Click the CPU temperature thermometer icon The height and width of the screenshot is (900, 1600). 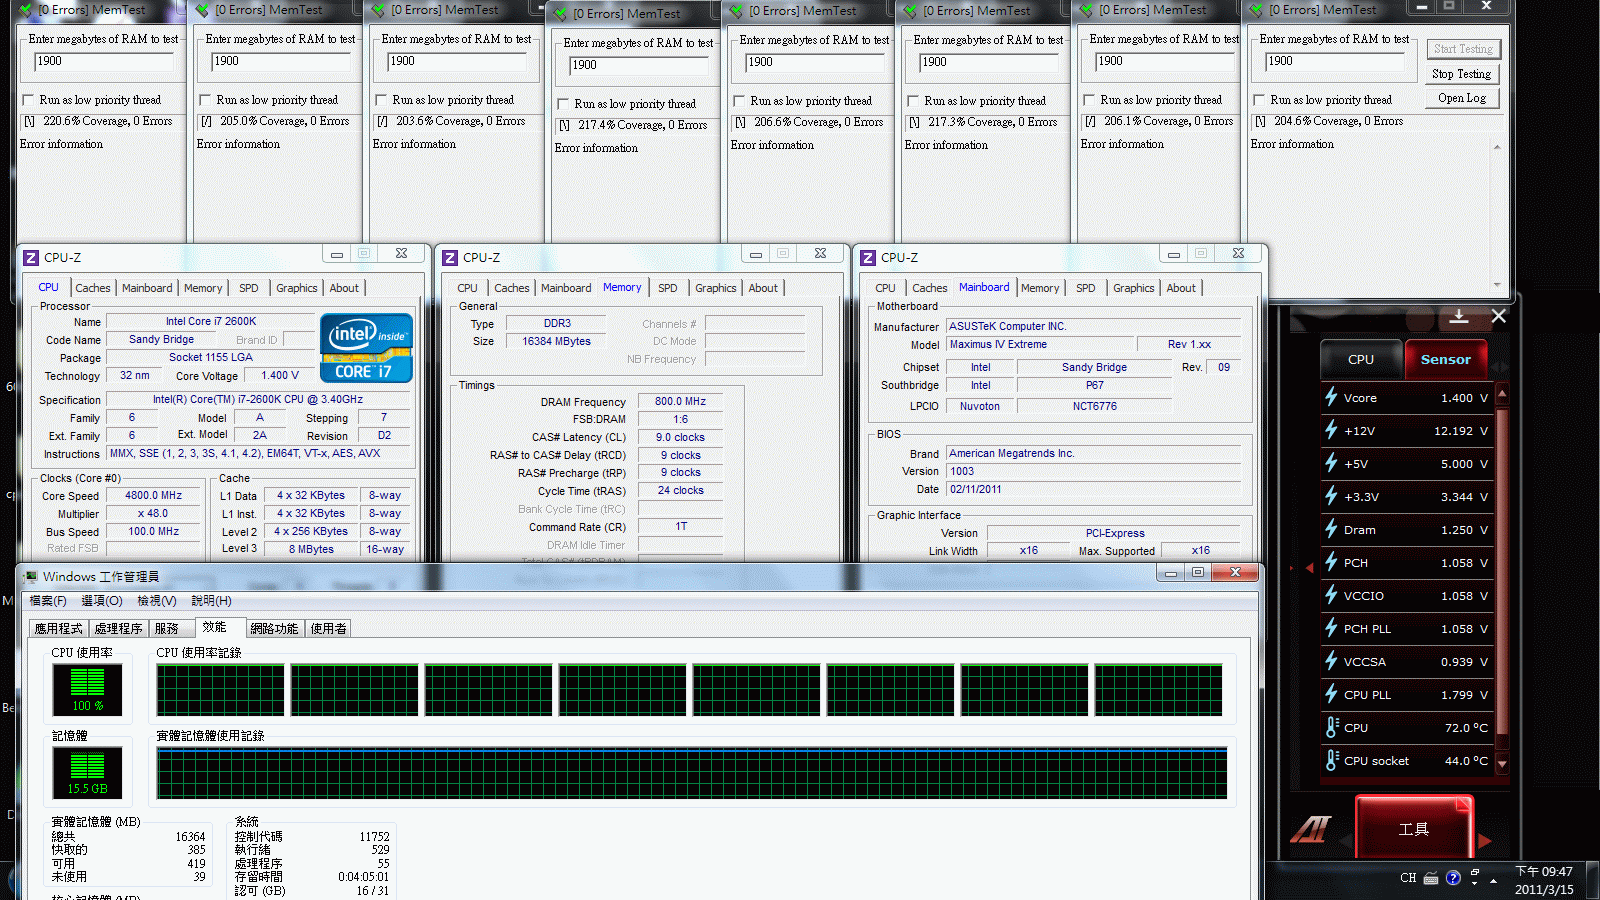[1332, 727]
